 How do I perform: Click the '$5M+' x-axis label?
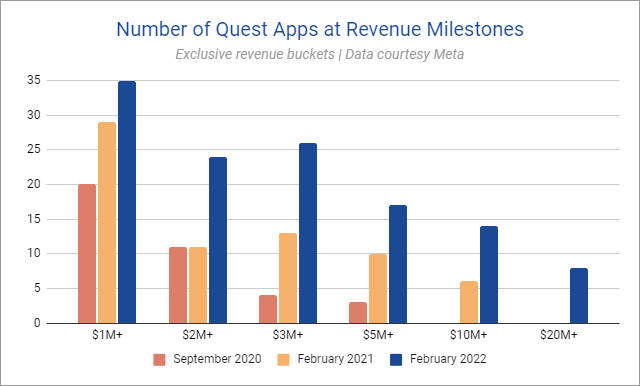pos(378,335)
